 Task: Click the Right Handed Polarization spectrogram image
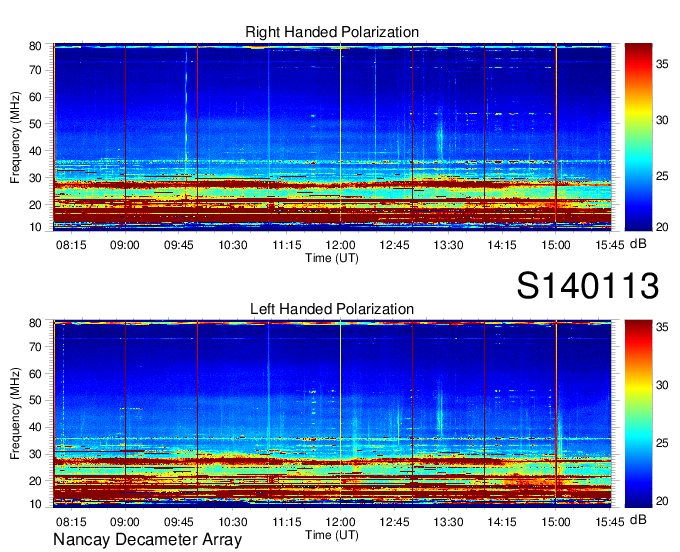click(x=332, y=137)
